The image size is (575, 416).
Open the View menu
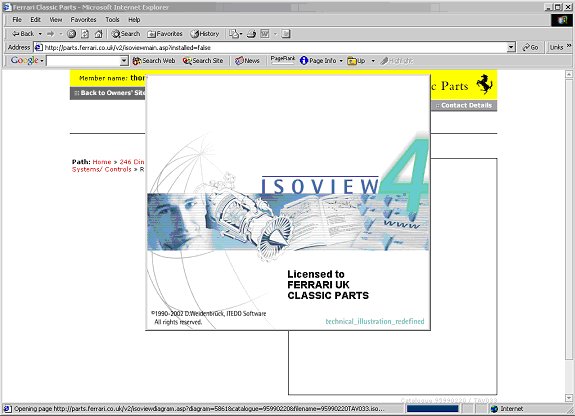point(56,20)
